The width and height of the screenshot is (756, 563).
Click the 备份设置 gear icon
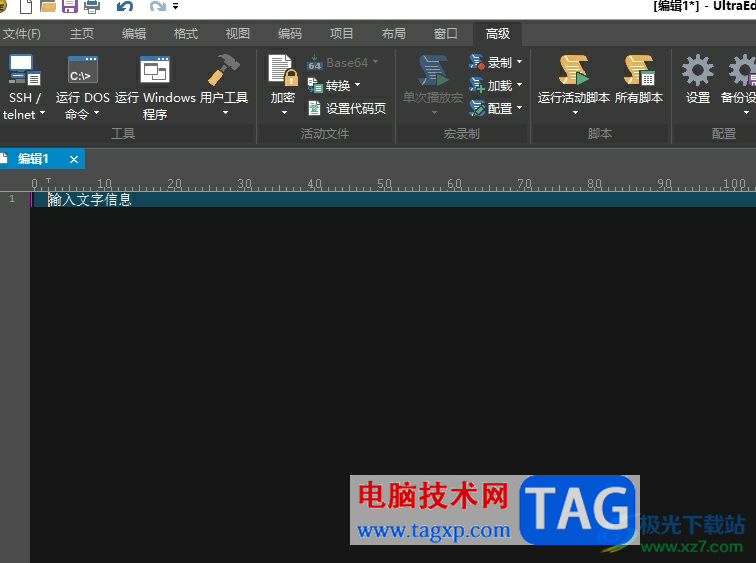742,70
